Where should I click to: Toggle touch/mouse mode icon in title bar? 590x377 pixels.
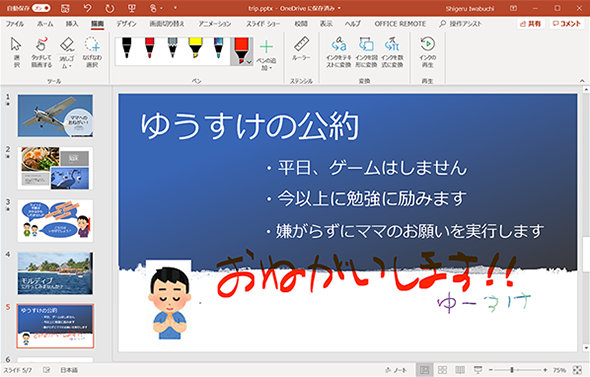tap(154, 8)
